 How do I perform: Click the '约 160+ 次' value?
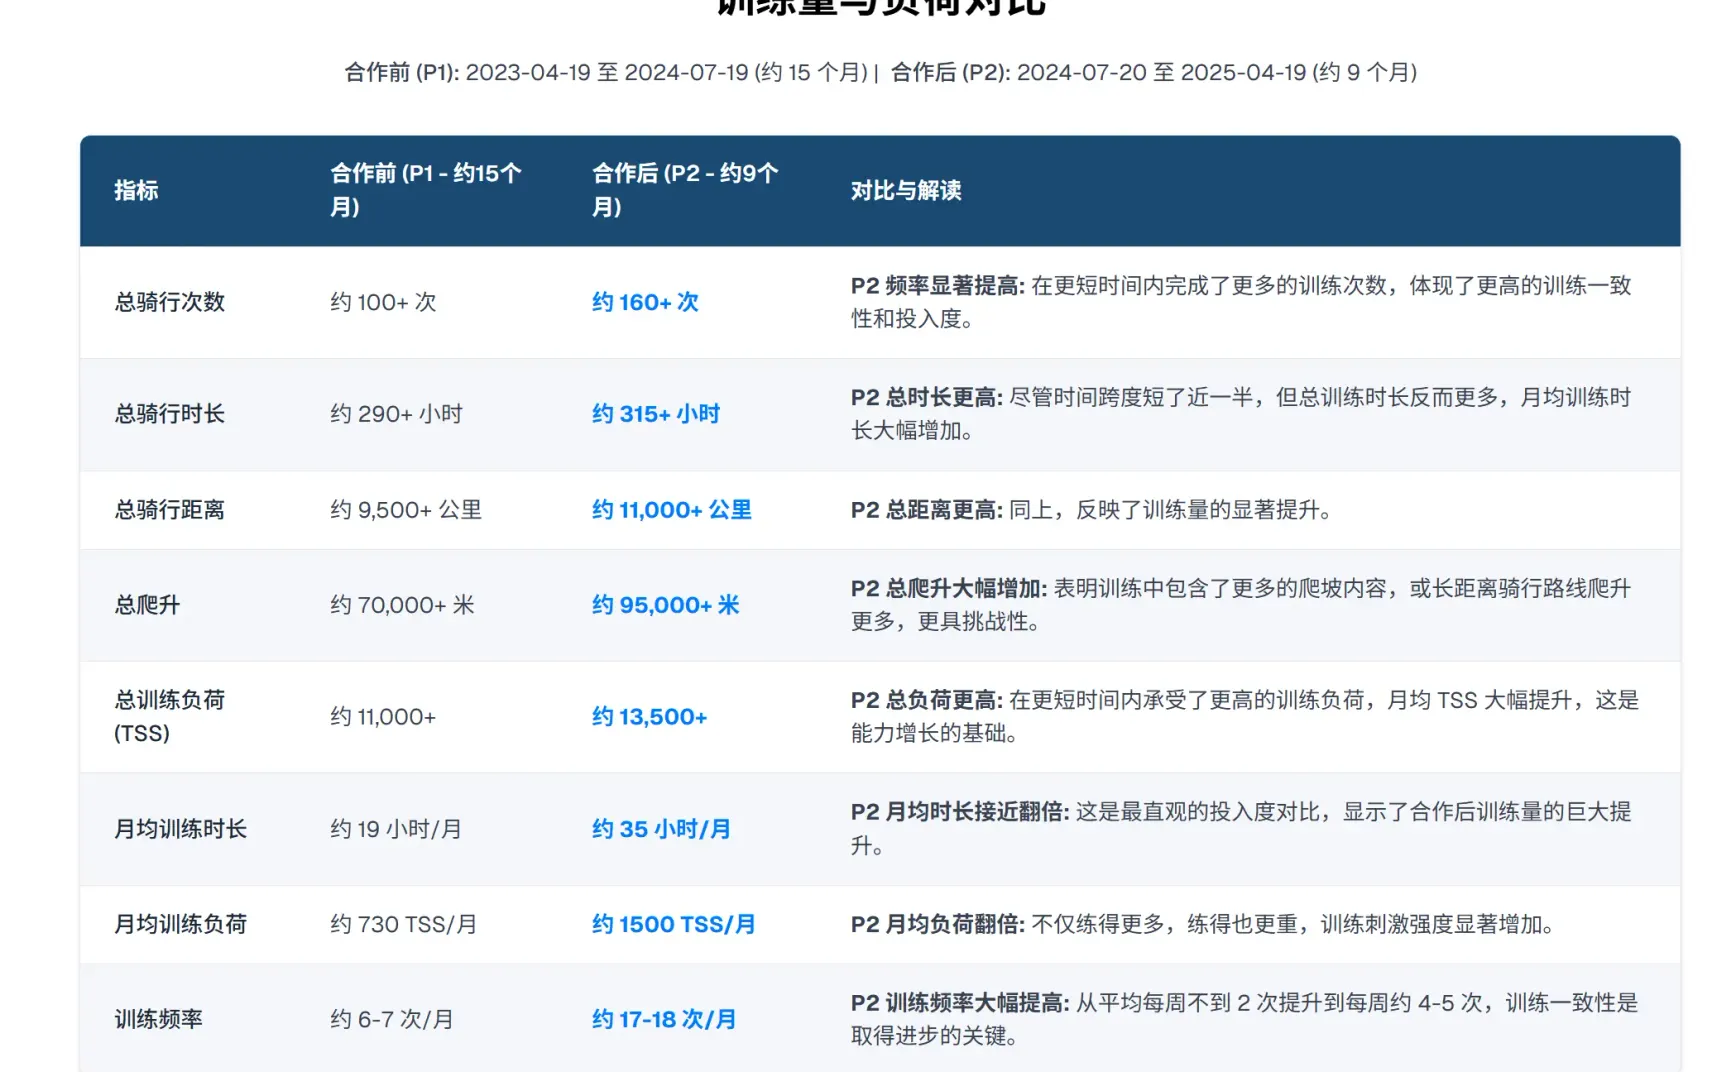645,302
